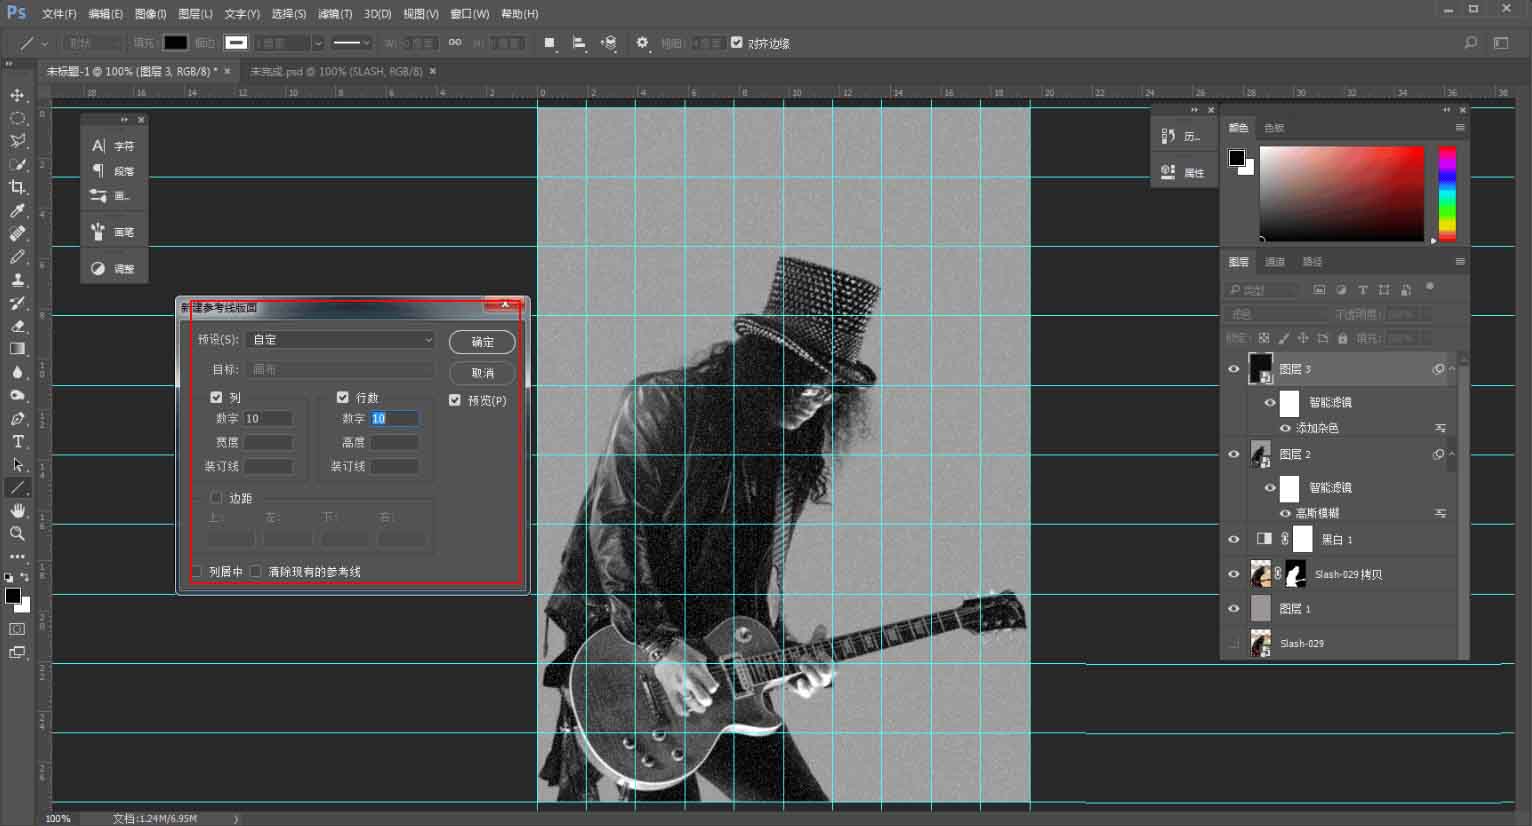1532x826 pixels.
Task: Switch to the 色板 (Swatches) tab
Action: (x=1273, y=128)
